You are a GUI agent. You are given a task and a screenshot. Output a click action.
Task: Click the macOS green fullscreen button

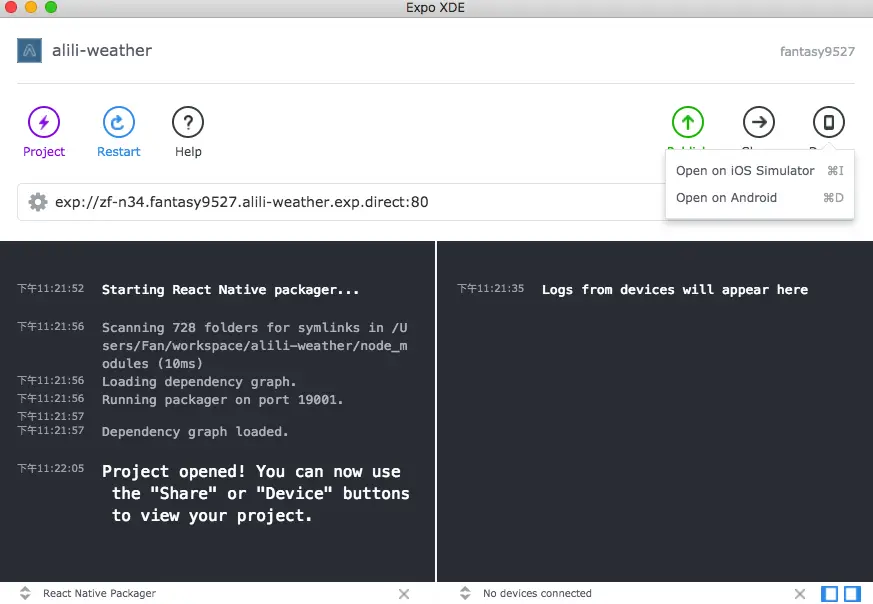pyautogui.click(x=51, y=7)
